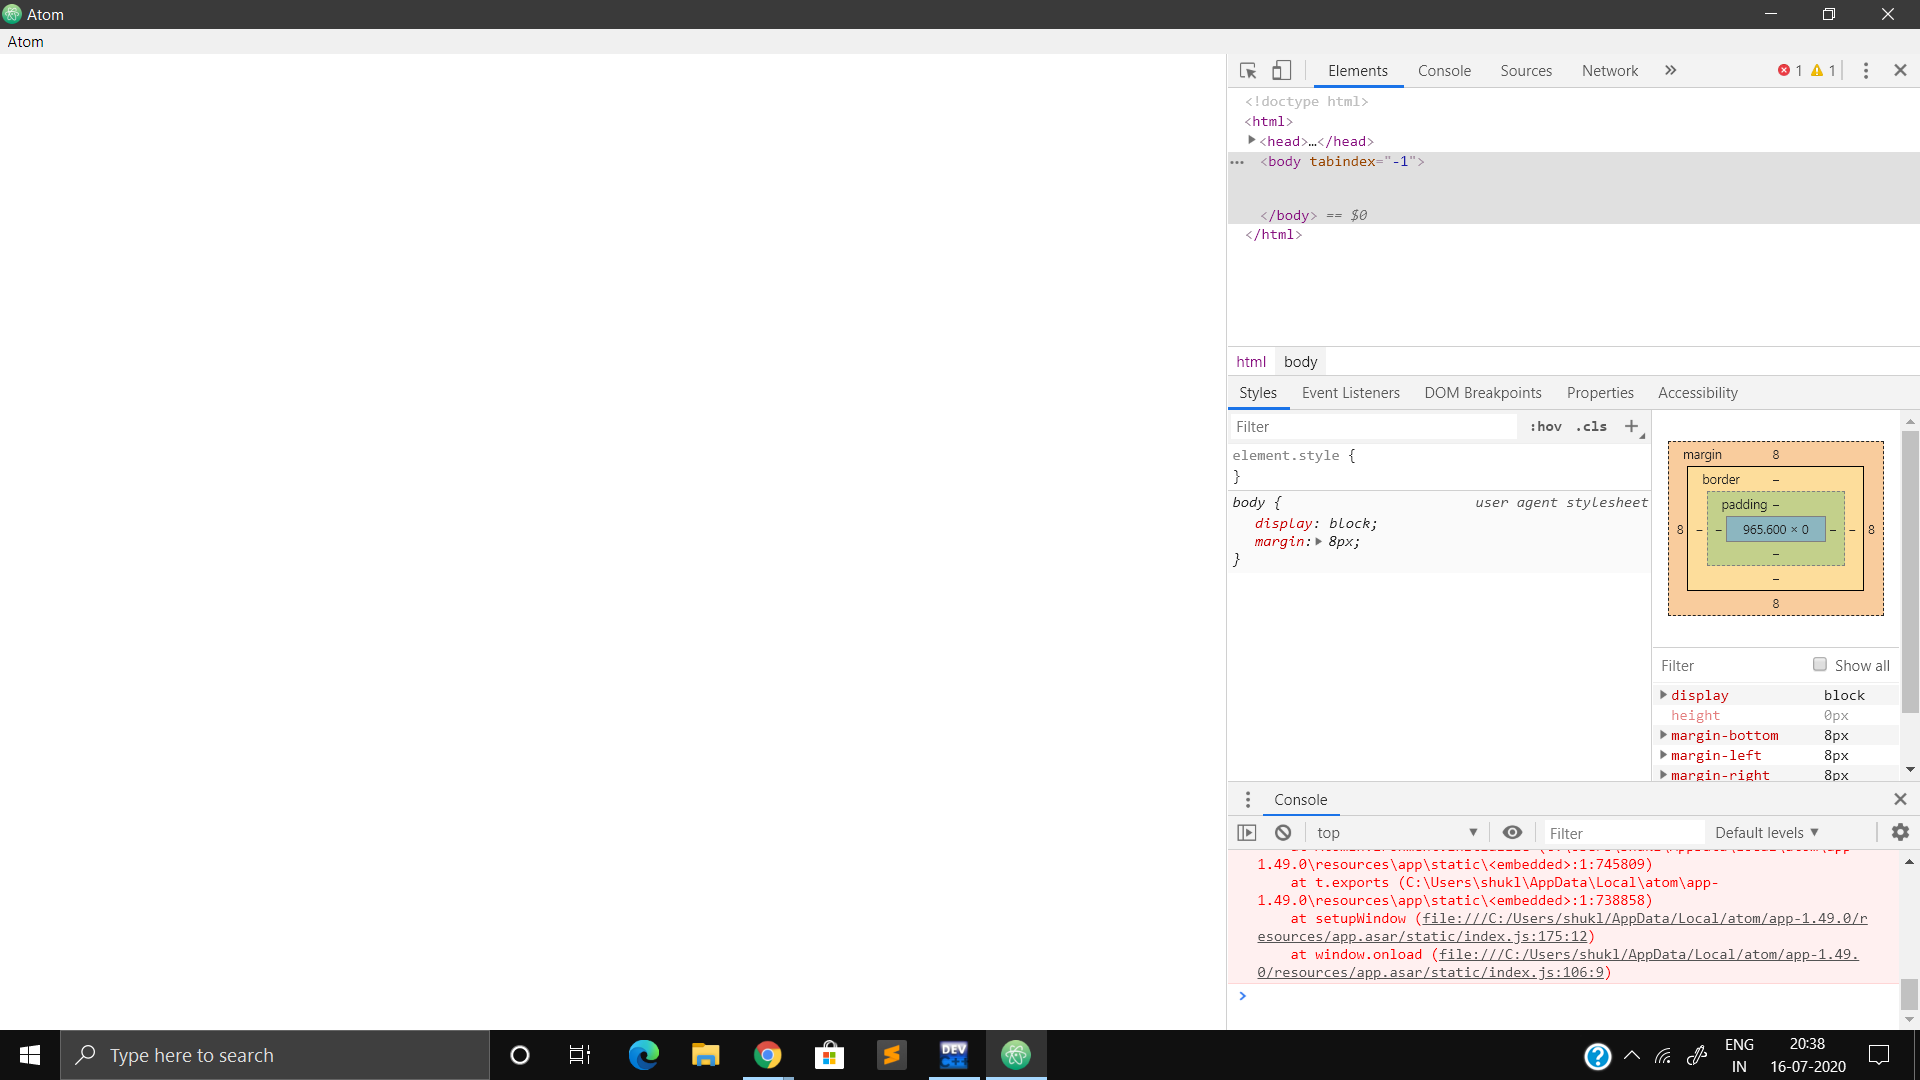Image resolution: width=1920 pixels, height=1080 pixels.
Task: Click the ellipsis beside body element
Action: (1237, 162)
